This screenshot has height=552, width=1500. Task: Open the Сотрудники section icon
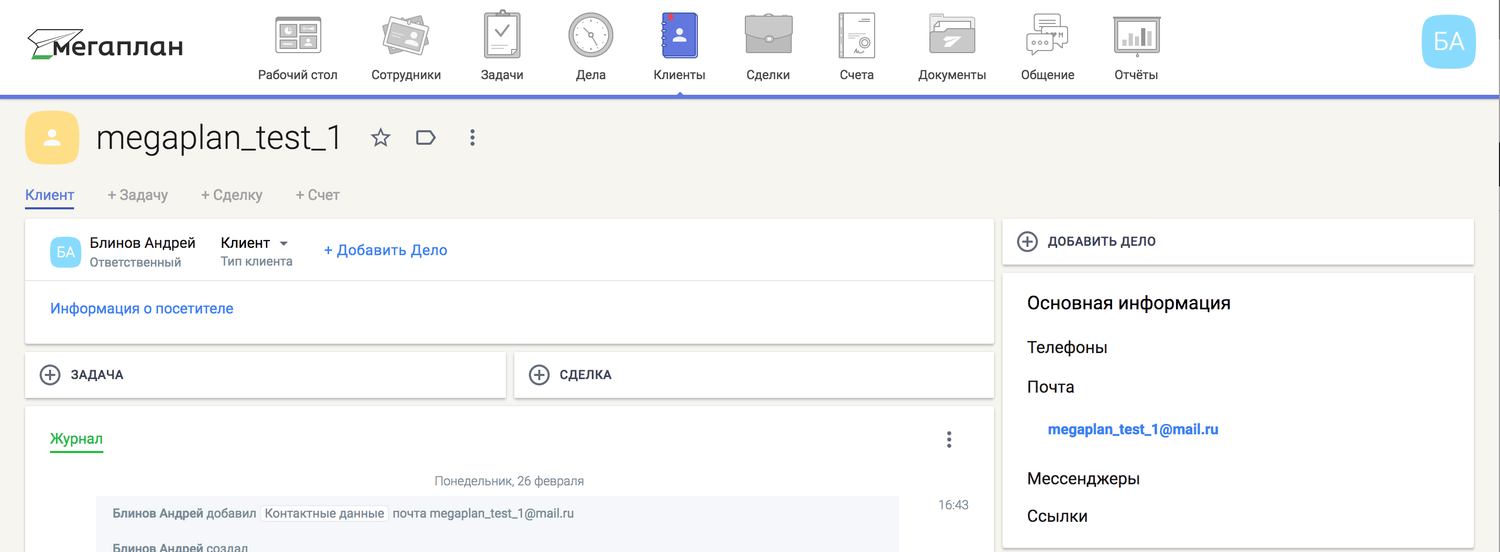pos(405,36)
